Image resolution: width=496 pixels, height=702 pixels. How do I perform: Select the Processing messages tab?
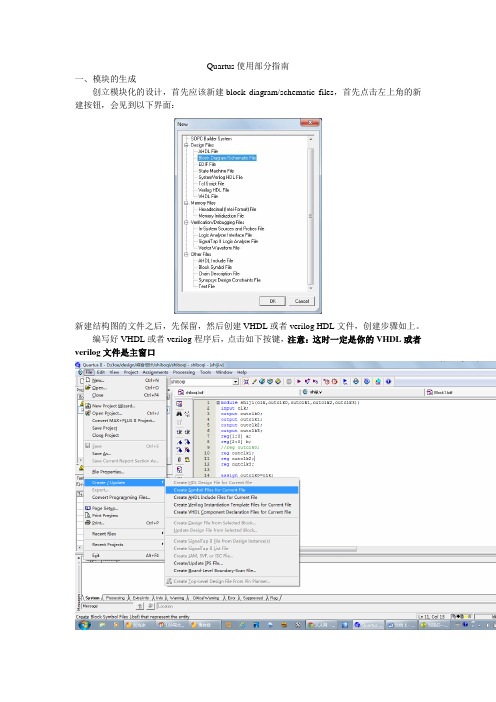[115, 598]
